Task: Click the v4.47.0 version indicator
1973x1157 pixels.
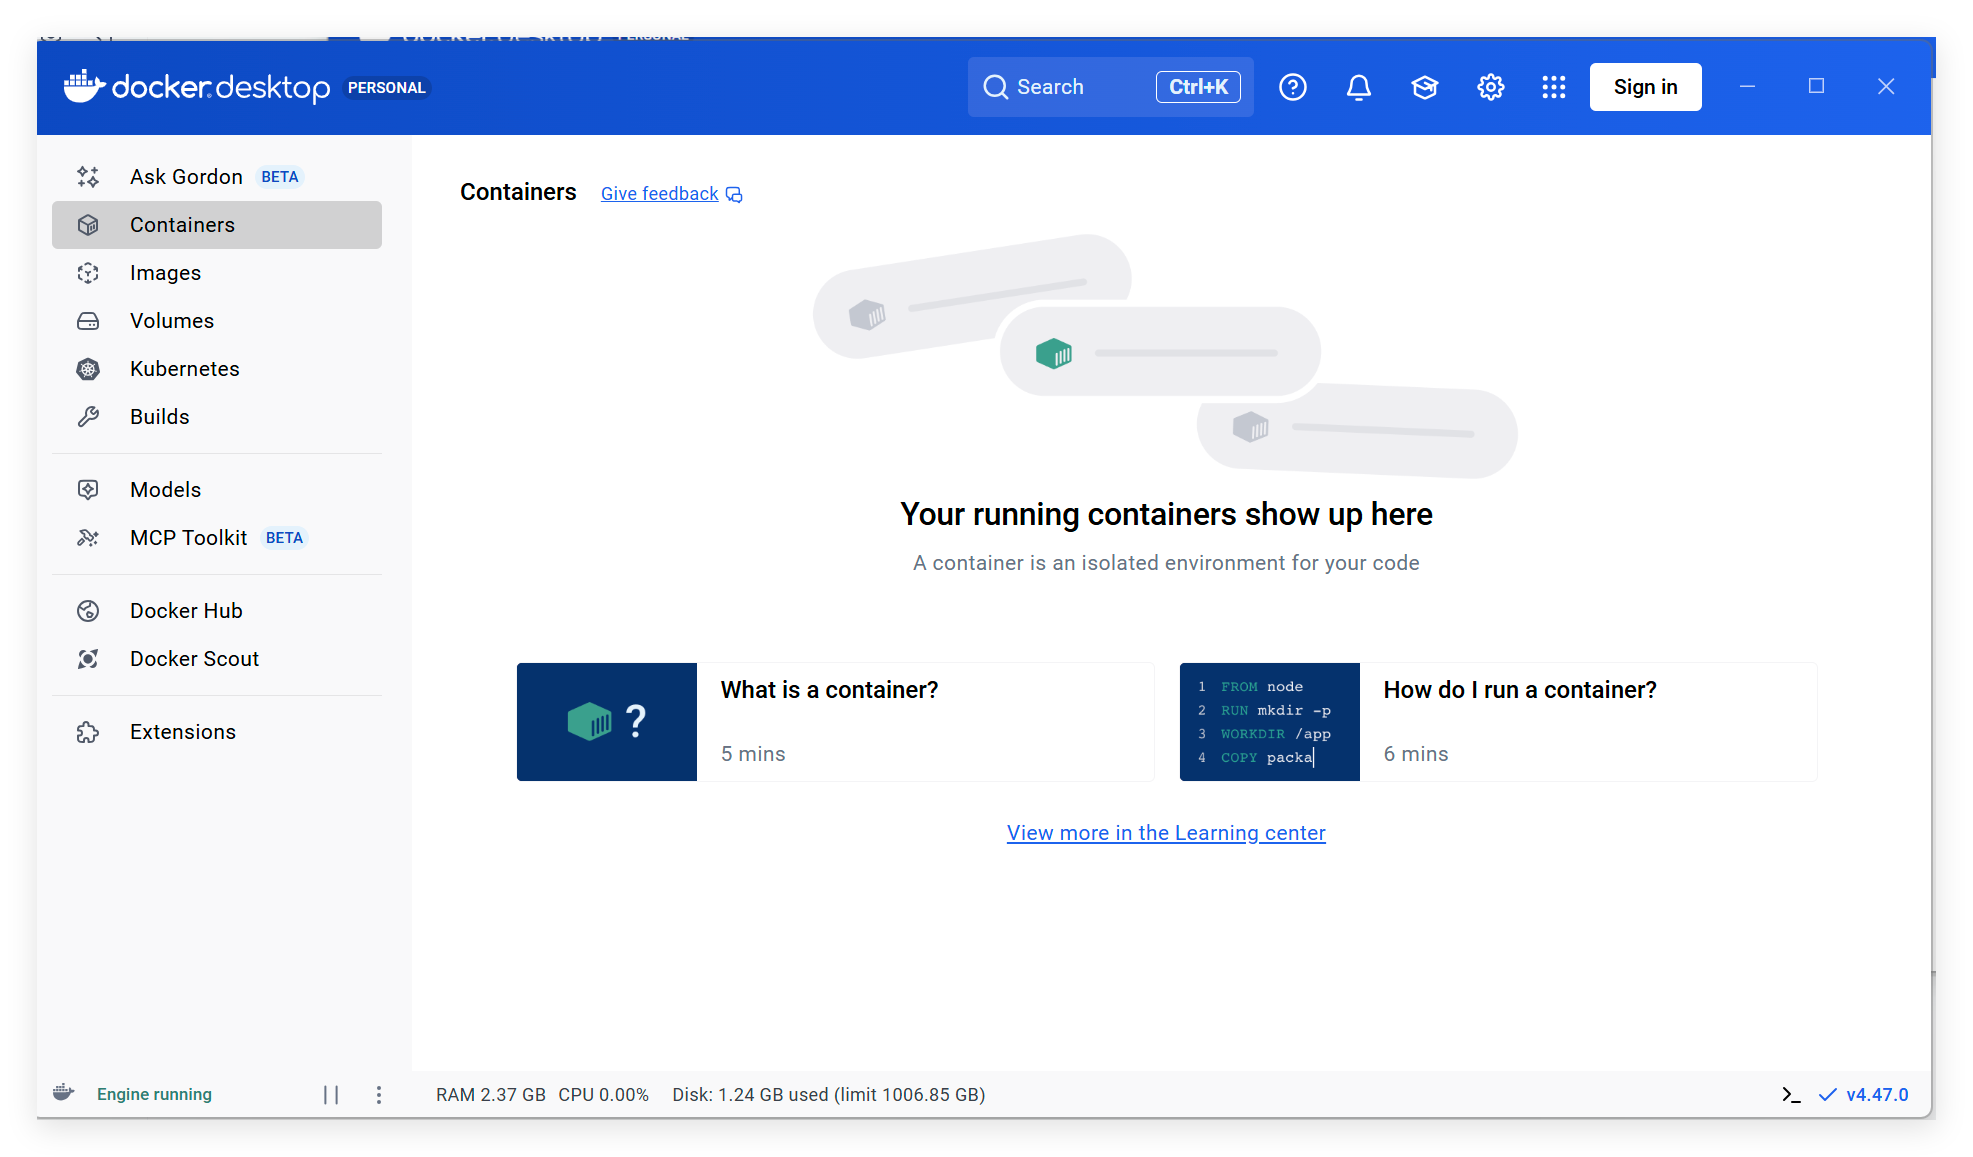Action: [x=1876, y=1095]
